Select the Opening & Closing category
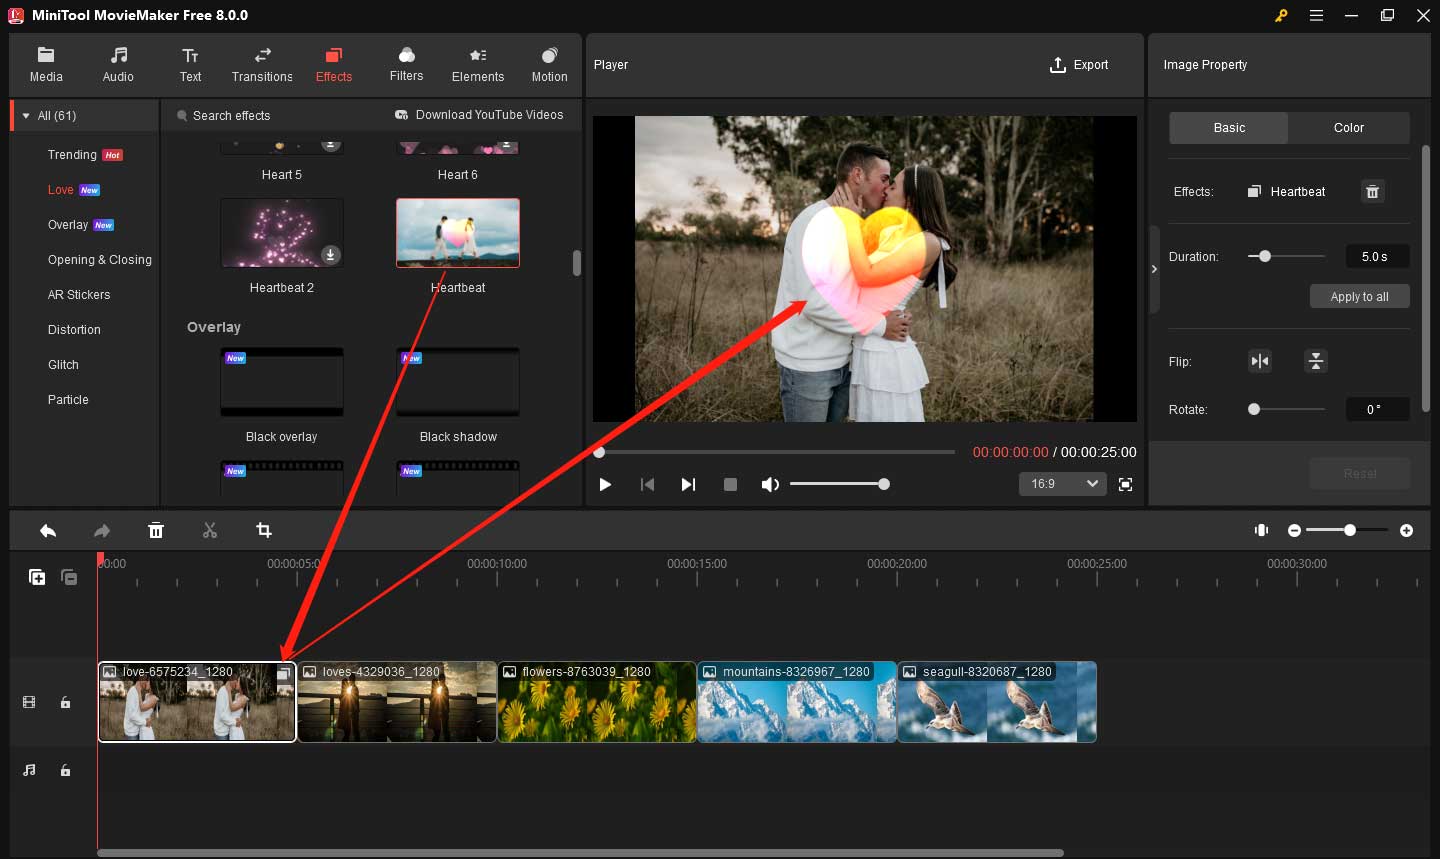Screen dimensions: 1440x859 (x=100, y=260)
